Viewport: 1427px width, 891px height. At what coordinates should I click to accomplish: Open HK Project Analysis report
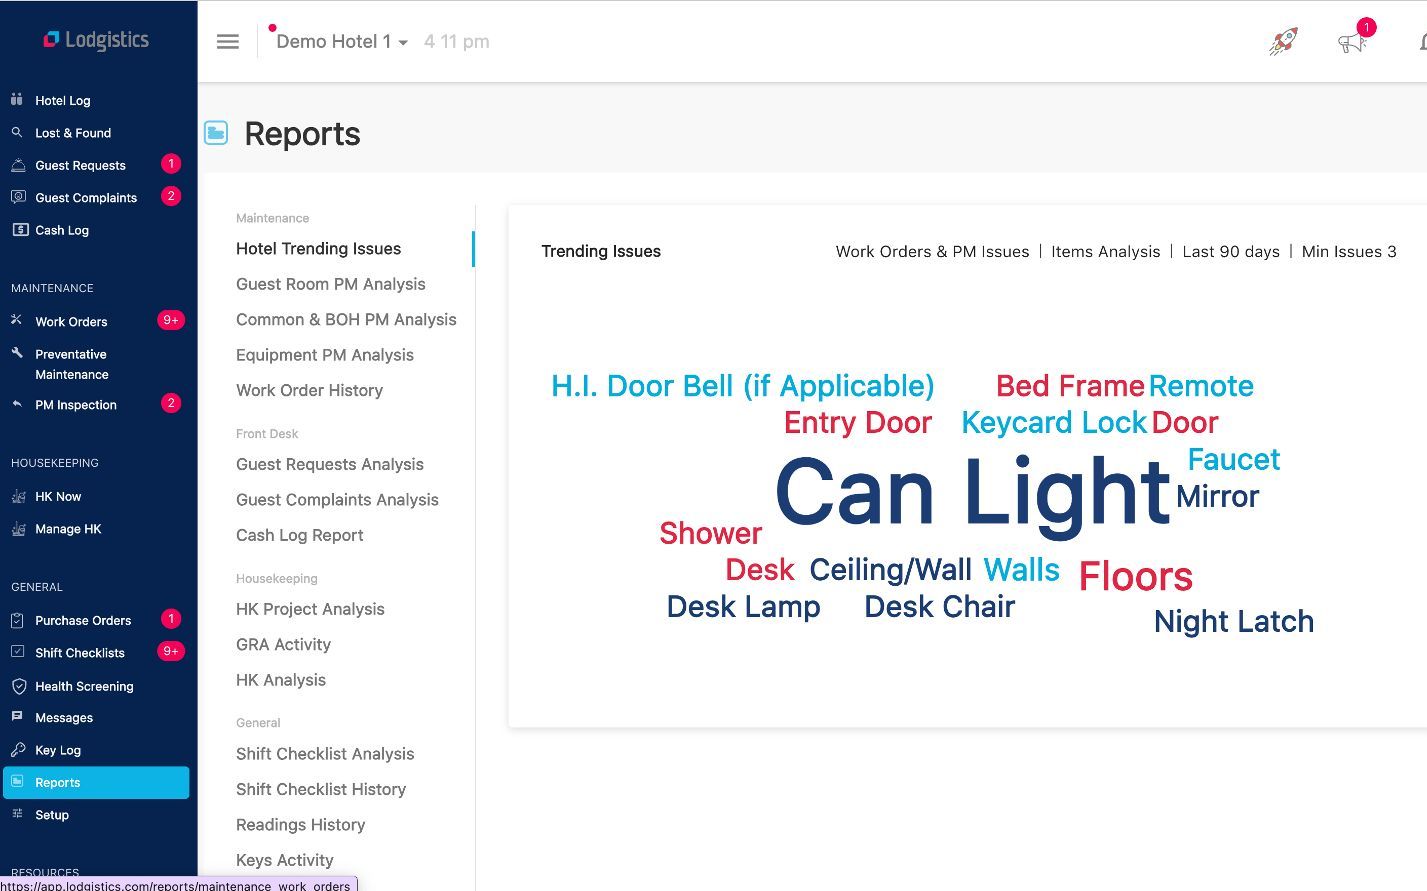coord(310,609)
